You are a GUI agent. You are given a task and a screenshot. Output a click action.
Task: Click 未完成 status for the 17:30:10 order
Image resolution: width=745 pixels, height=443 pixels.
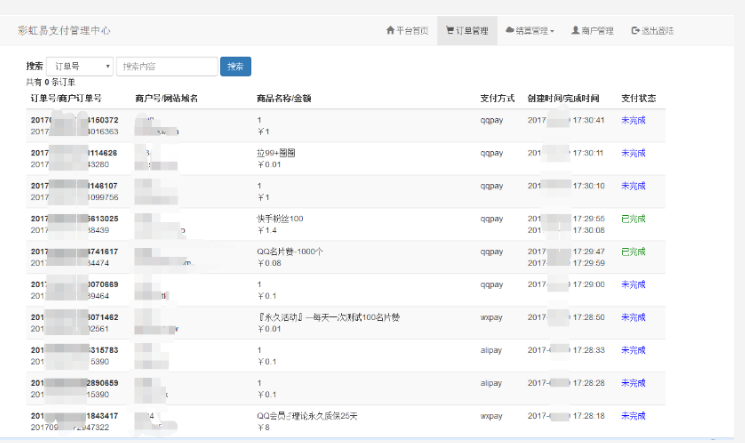click(x=633, y=186)
